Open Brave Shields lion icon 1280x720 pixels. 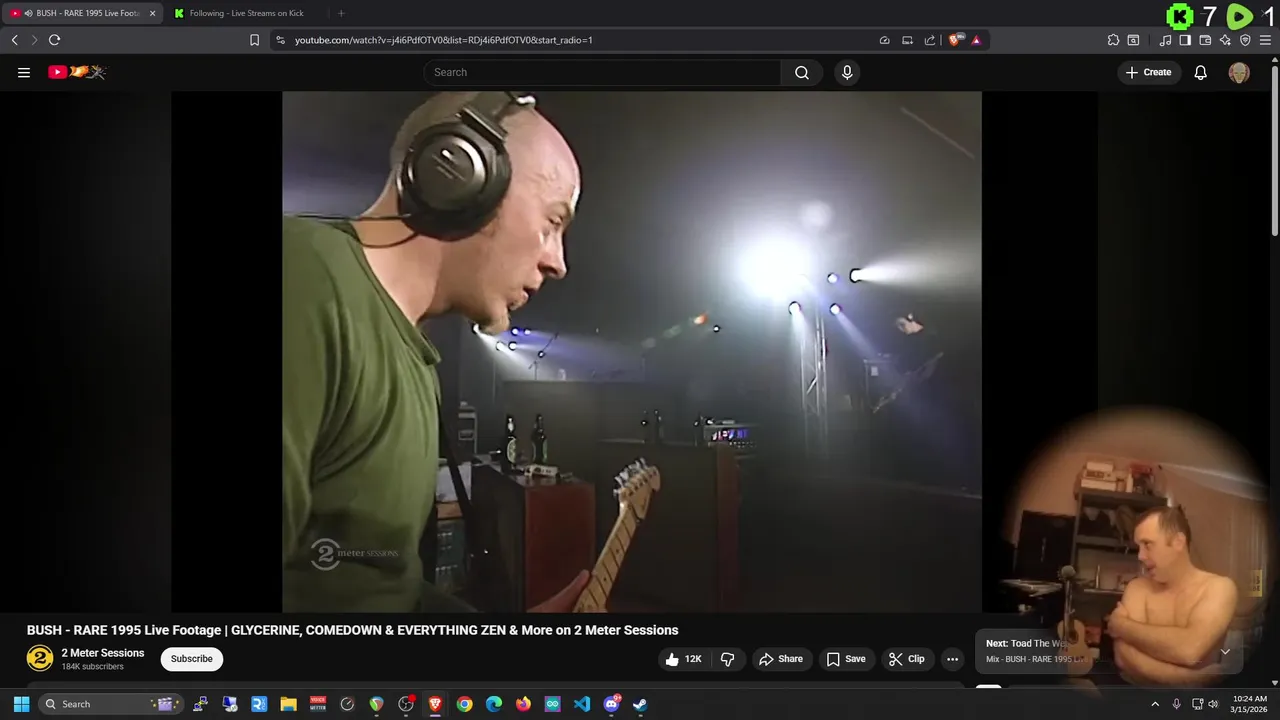click(955, 40)
